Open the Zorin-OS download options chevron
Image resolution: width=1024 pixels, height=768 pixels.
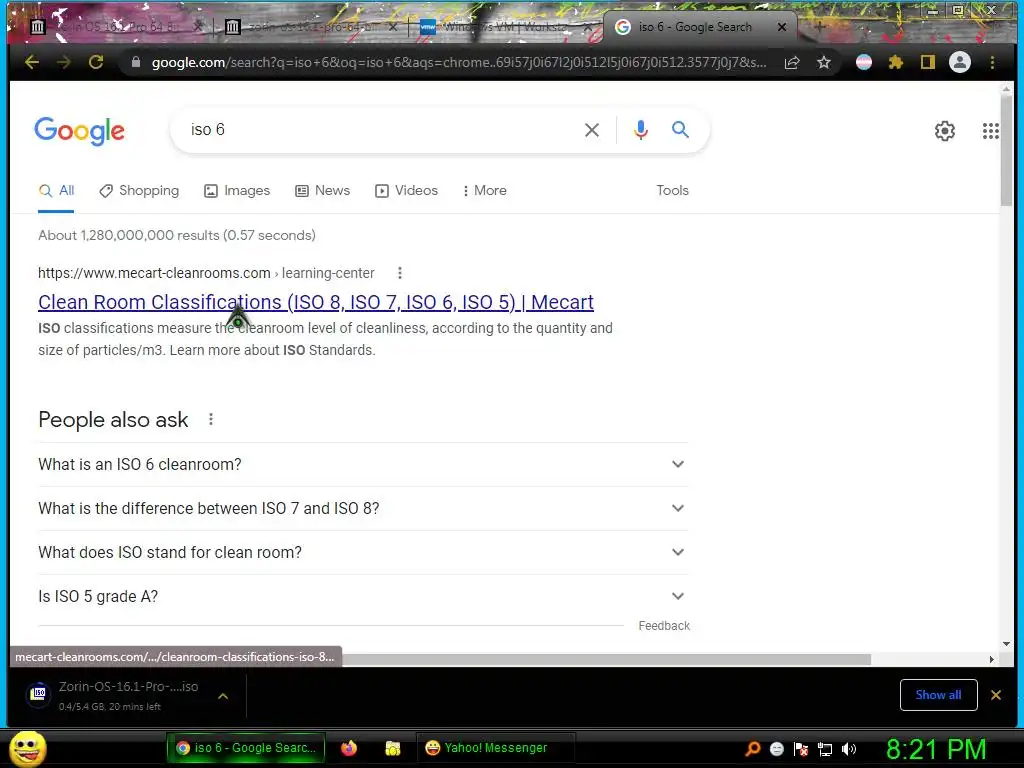pyautogui.click(x=223, y=696)
